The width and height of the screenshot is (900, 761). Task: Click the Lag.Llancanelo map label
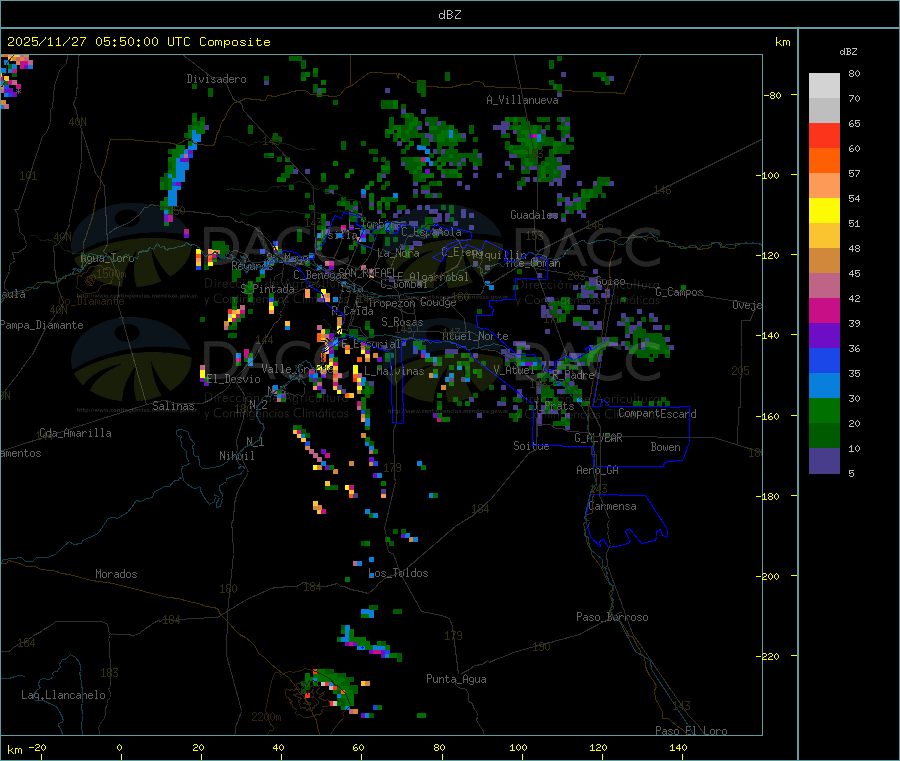pos(64,695)
